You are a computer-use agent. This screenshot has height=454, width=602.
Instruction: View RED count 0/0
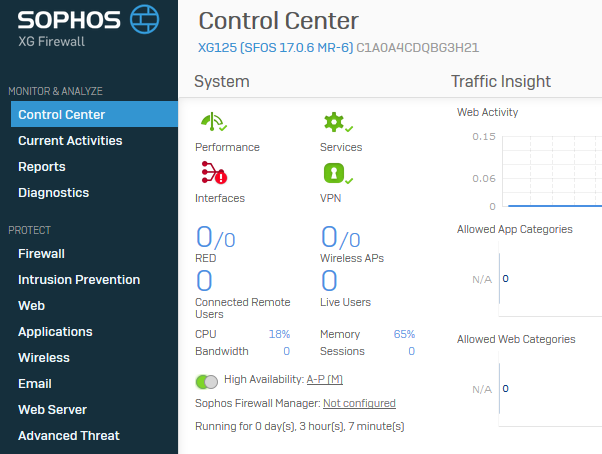[215, 237]
